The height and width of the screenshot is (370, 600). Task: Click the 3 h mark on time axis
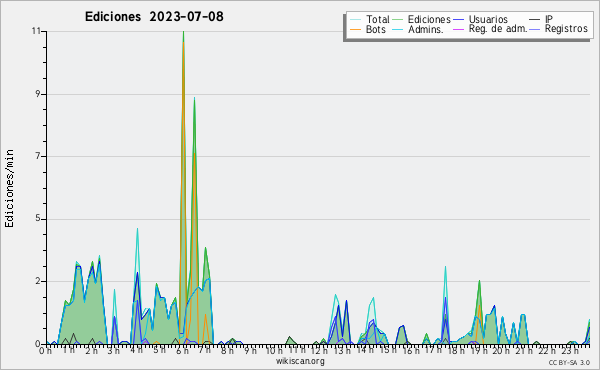click(114, 350)
